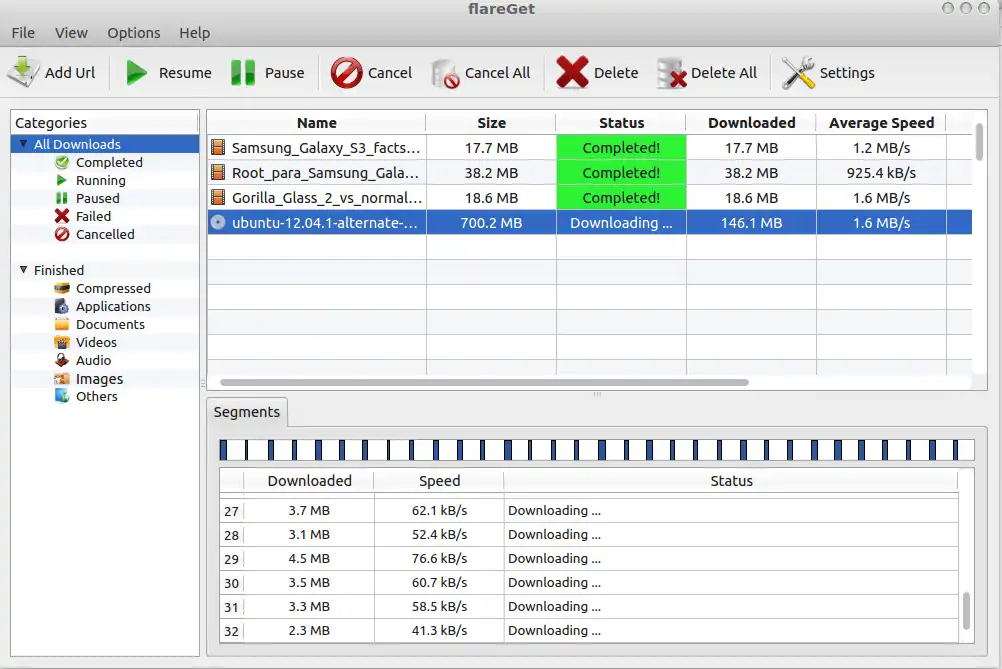Select the Segments tab
Screen dimensions: 1002x669
[247, 412]
